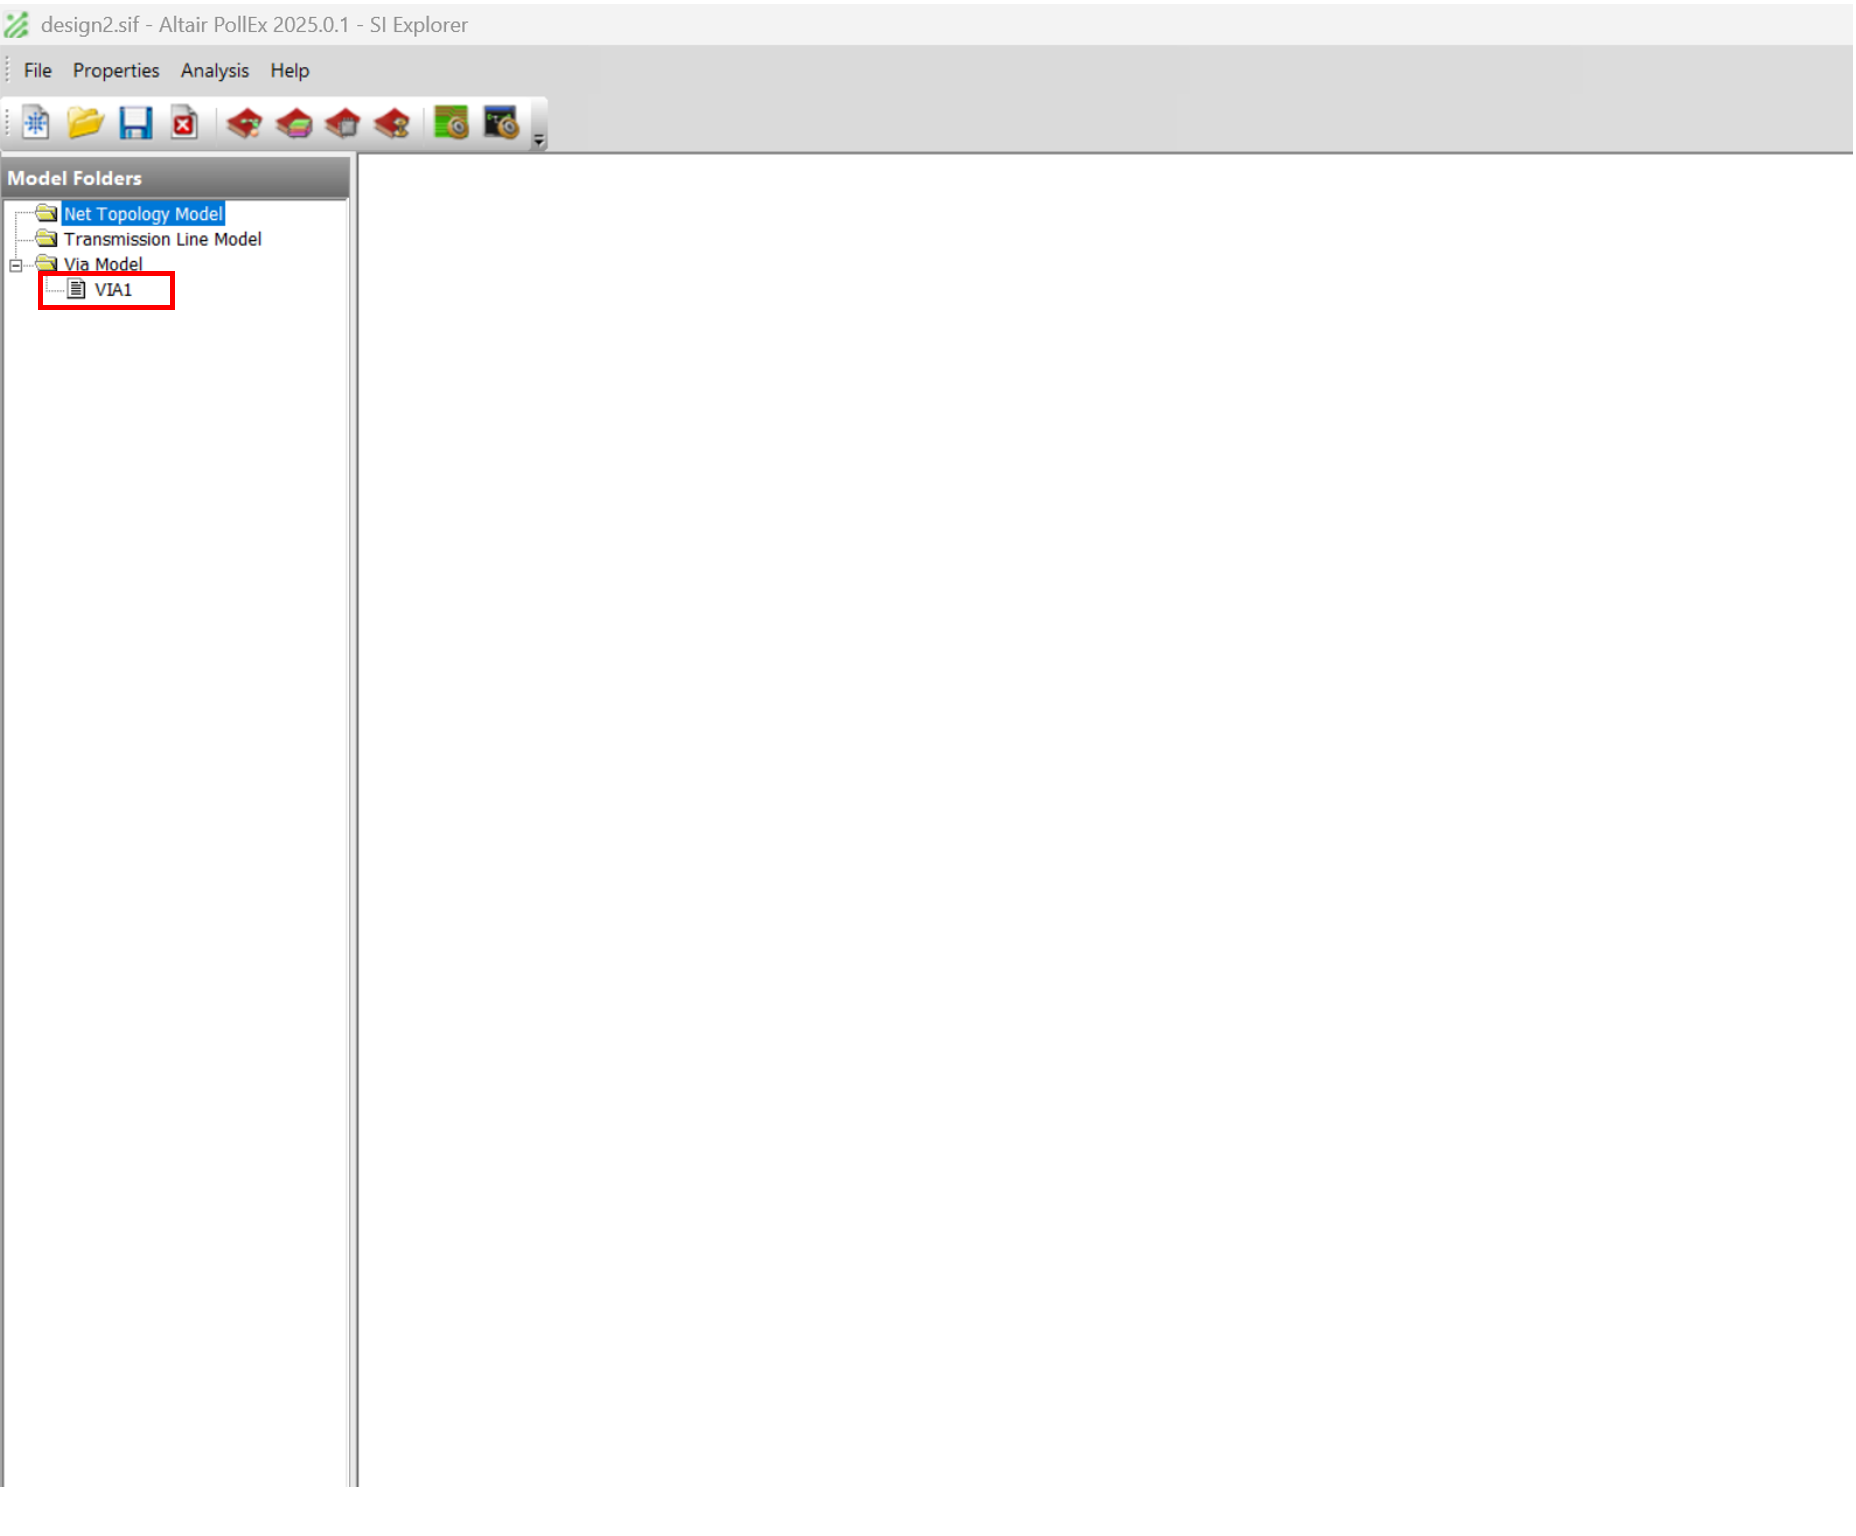This screenshot has width=1856, height=1536.
Task: Collapse the Via Model folder node
Action: (x=16, y=265)
